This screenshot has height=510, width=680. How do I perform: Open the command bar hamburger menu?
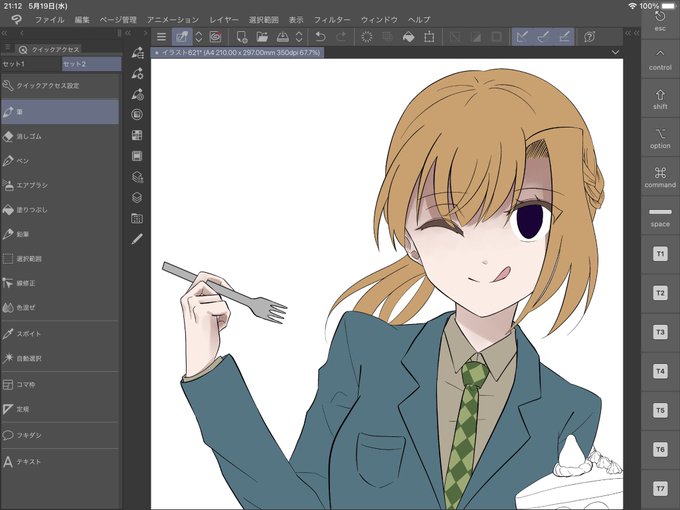[161, 37]
